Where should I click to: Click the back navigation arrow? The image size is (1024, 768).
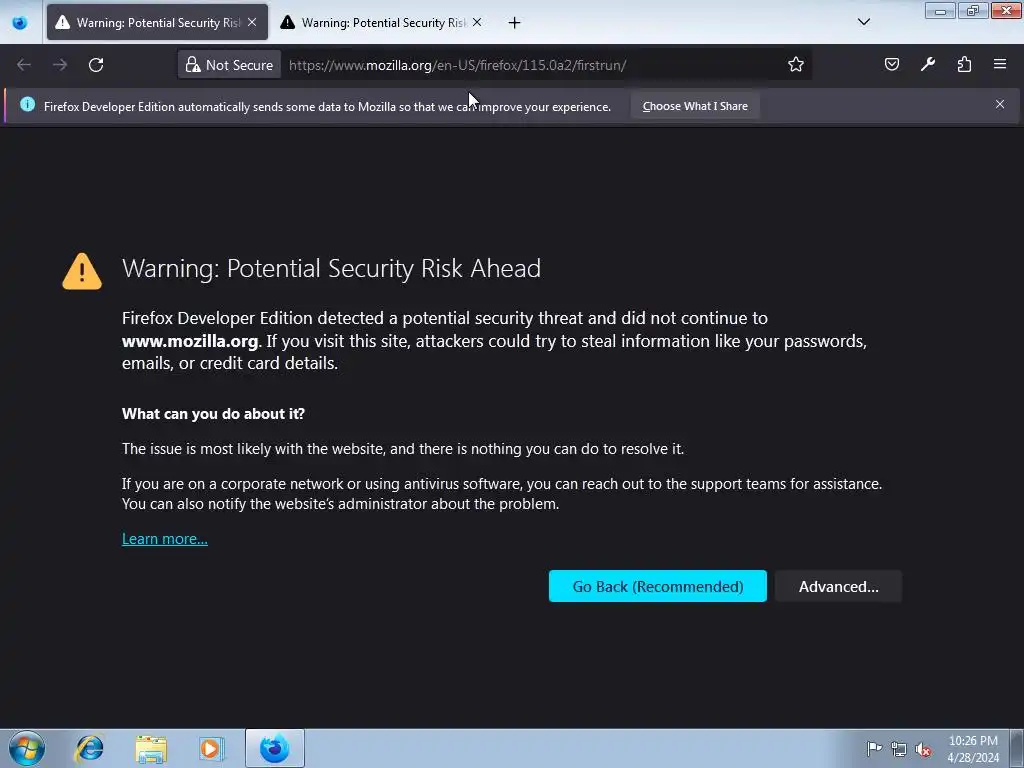click(x=24, y=65)
